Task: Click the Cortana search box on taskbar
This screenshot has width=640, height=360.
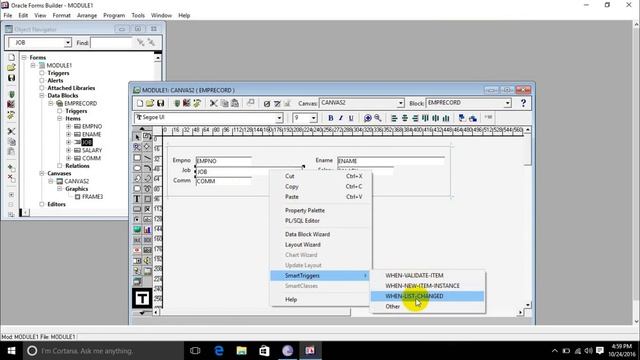Action: pyautogui.click(x=102, y=351)
